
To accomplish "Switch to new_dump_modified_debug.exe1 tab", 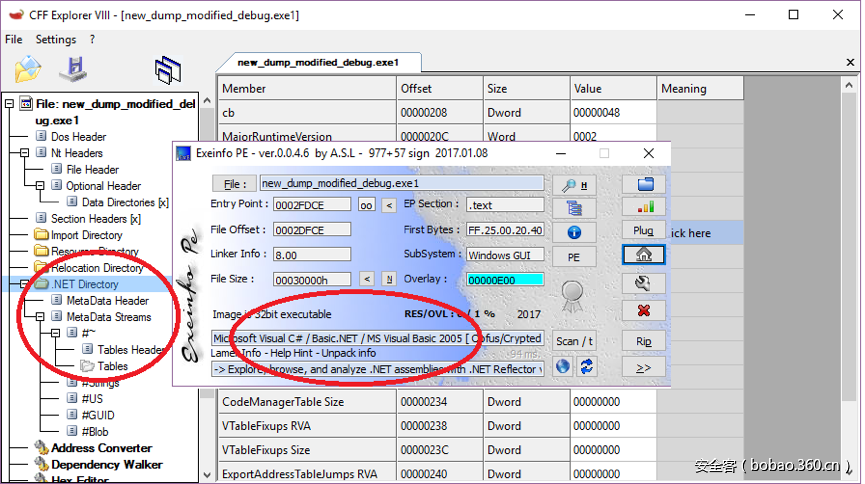I will click(317, 62).
